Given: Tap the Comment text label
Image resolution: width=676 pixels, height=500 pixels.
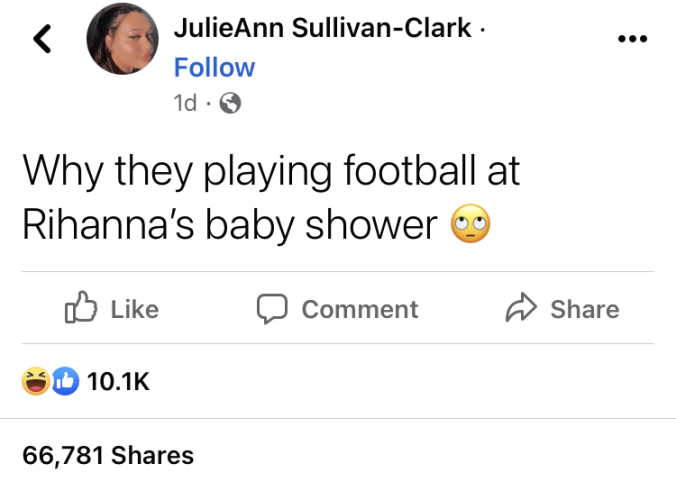Looking at the screenshot, I should pyautogui.click(x=360, y=310).
